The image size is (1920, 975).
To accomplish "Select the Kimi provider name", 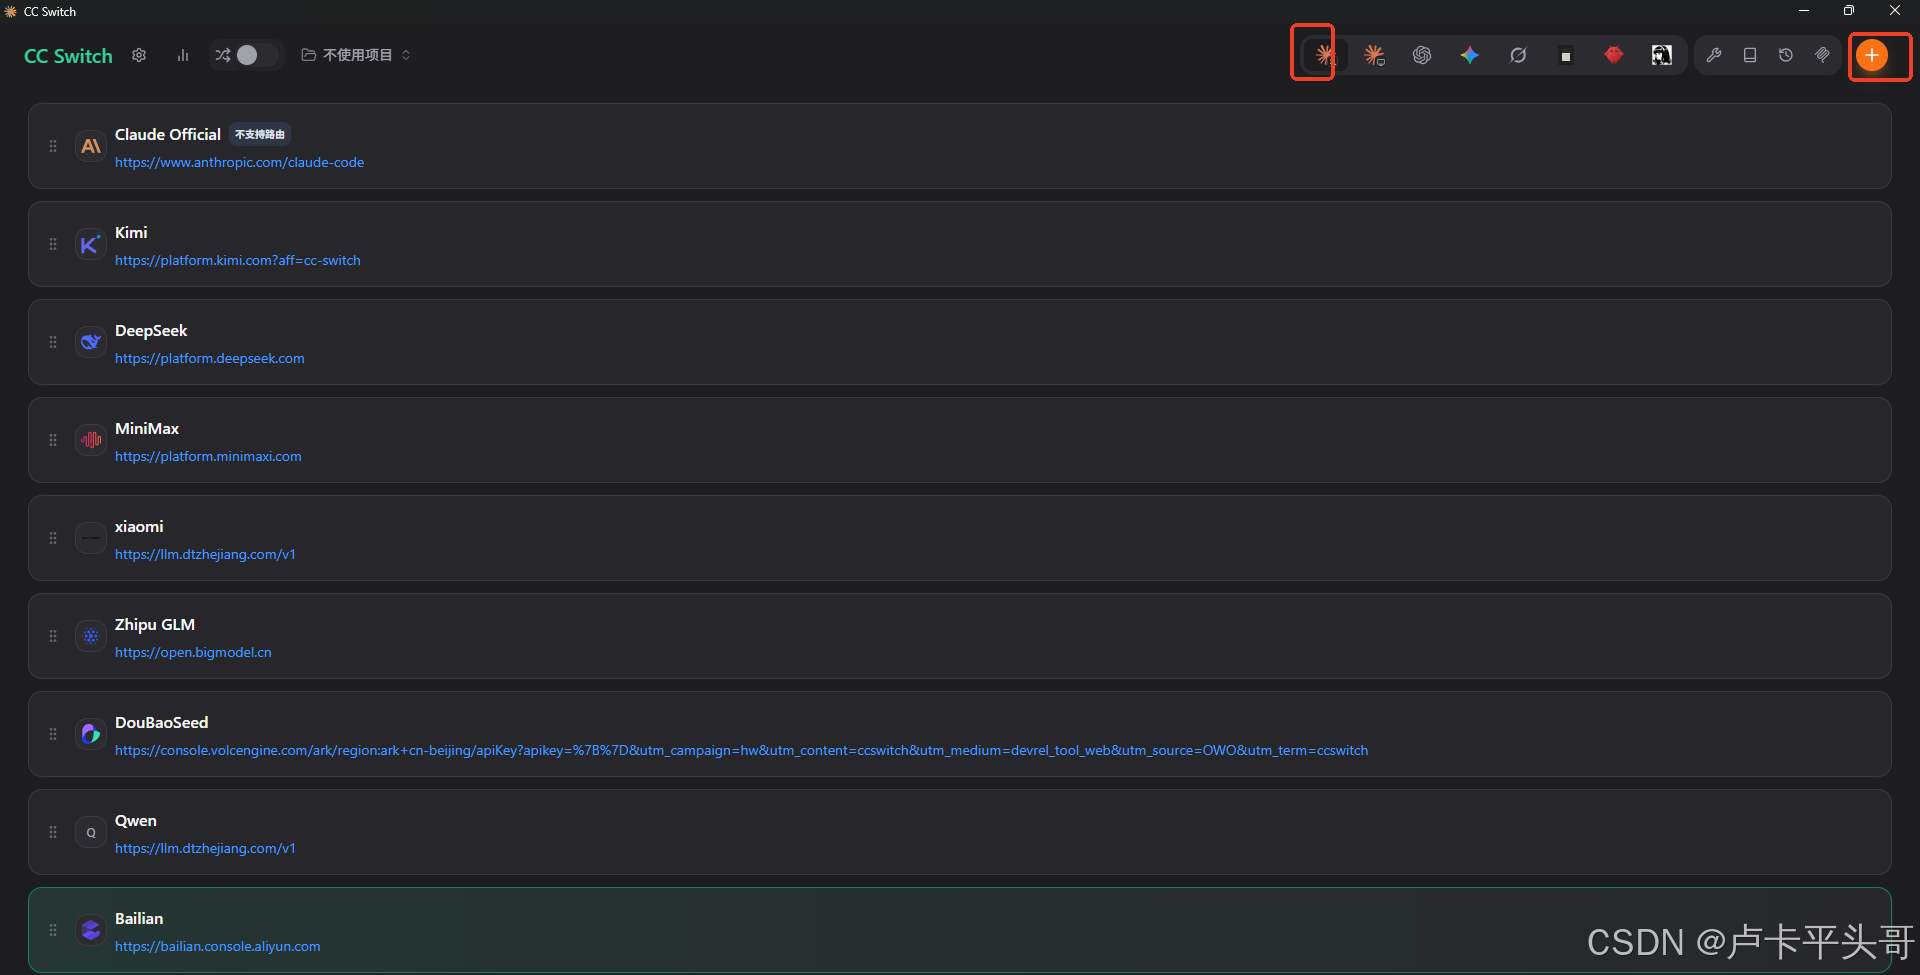I will (x=131, y=232).
